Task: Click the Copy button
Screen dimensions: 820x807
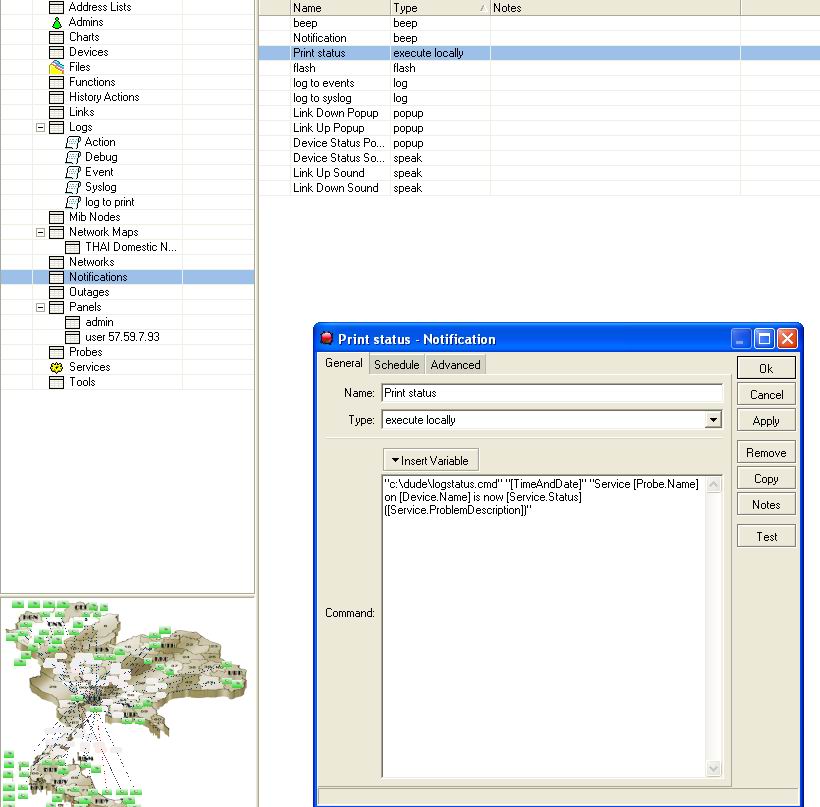Action: (766, 479)
